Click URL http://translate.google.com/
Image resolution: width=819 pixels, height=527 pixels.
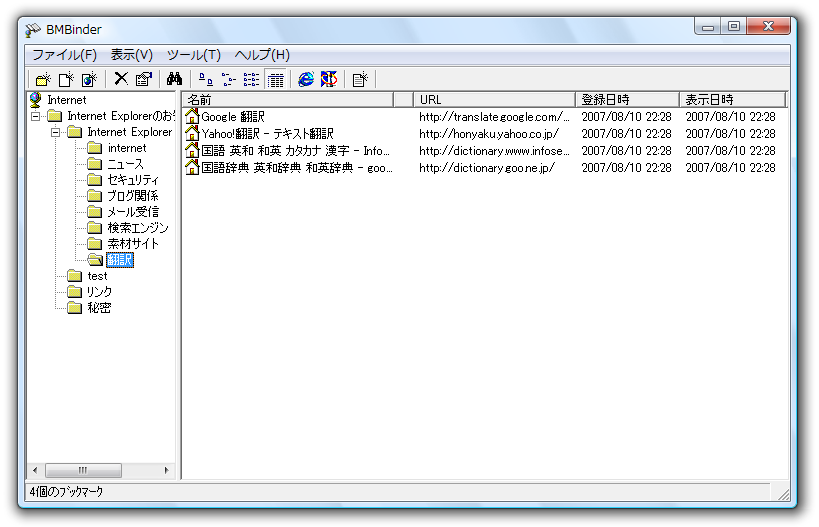(494, 116)
